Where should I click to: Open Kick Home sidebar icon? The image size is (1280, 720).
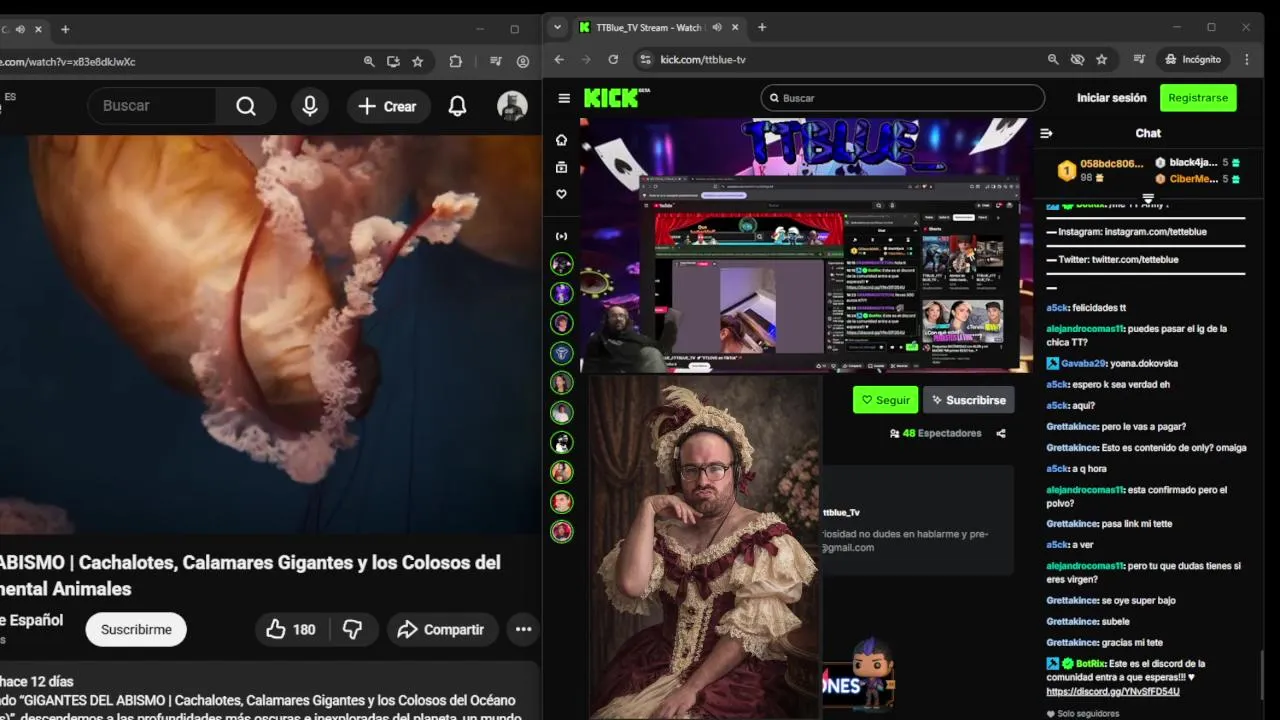pos(561,140)
